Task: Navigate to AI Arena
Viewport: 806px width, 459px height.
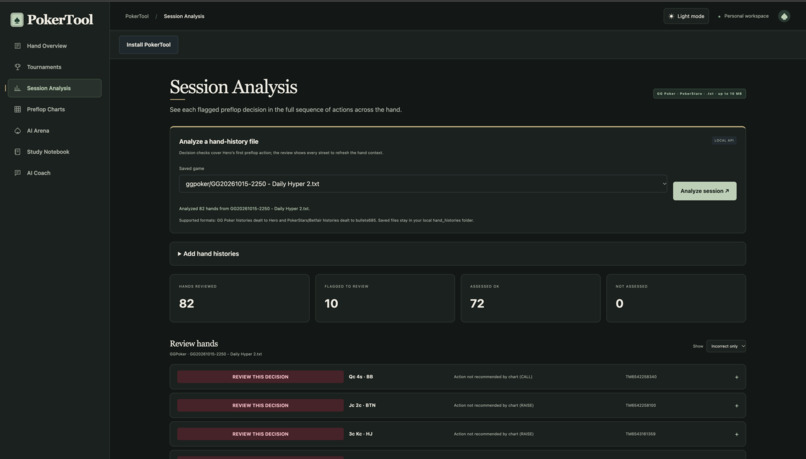Action: point(54,131)
